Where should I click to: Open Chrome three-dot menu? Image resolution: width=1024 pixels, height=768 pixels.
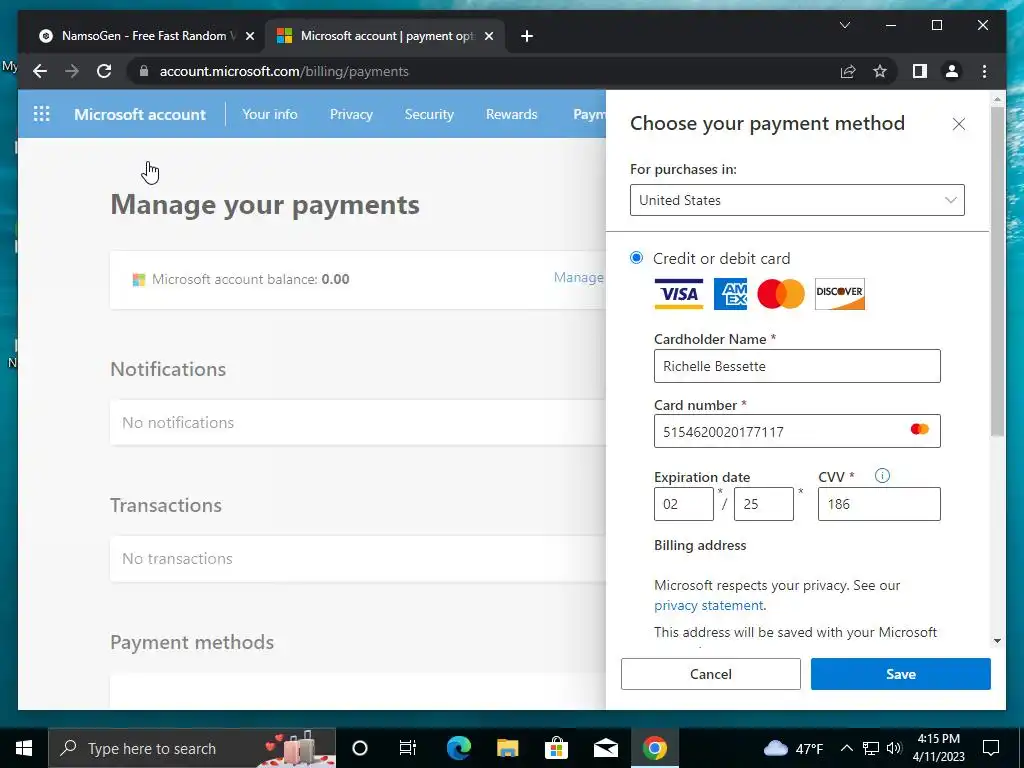click(x=984, y=71)
